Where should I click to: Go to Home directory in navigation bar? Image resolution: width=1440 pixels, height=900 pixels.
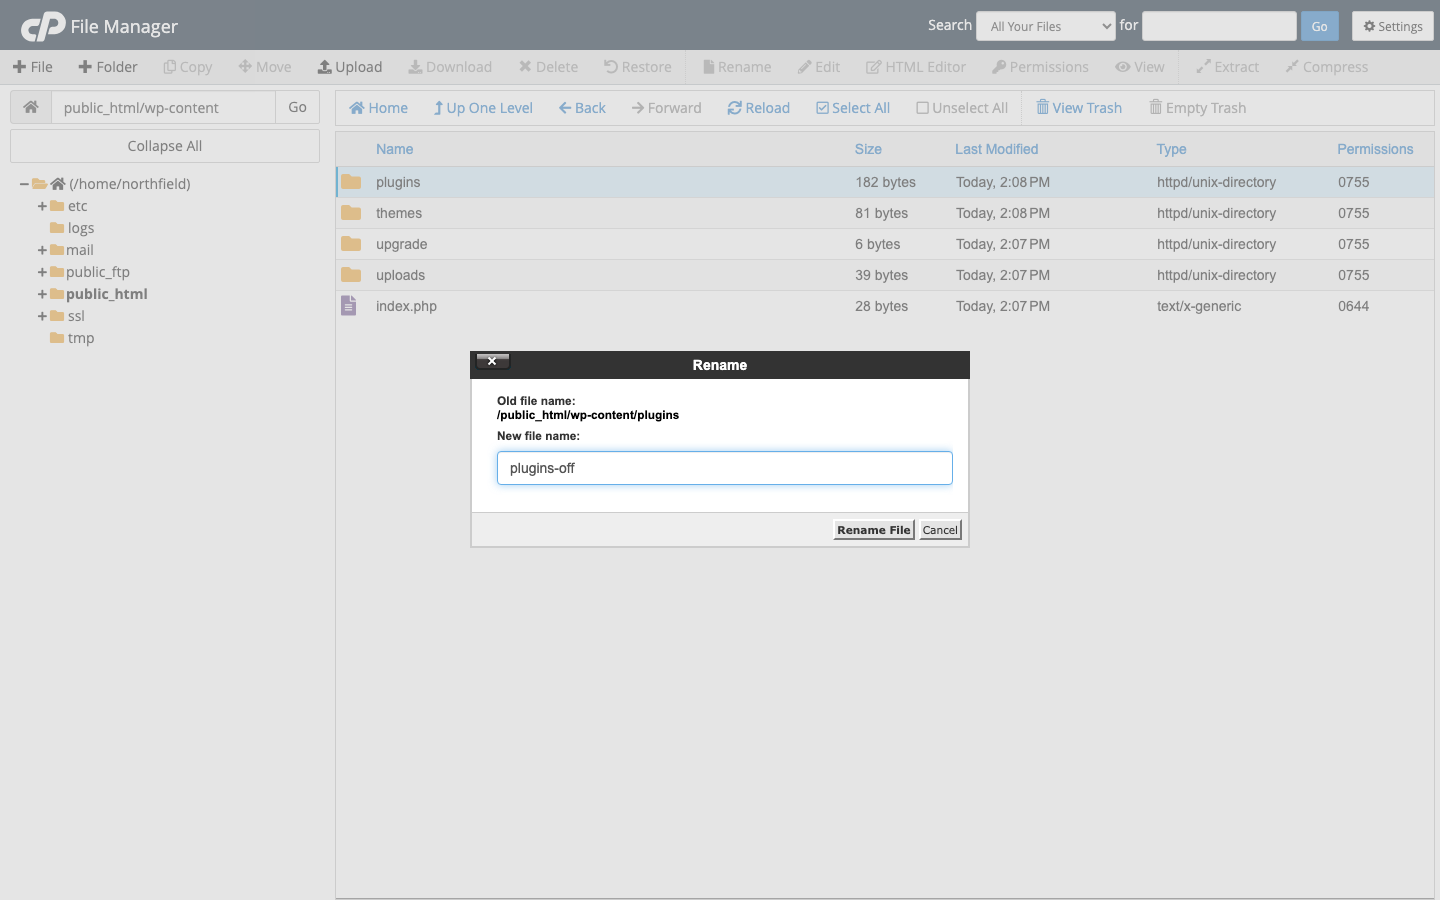click(x=378, y=108)
